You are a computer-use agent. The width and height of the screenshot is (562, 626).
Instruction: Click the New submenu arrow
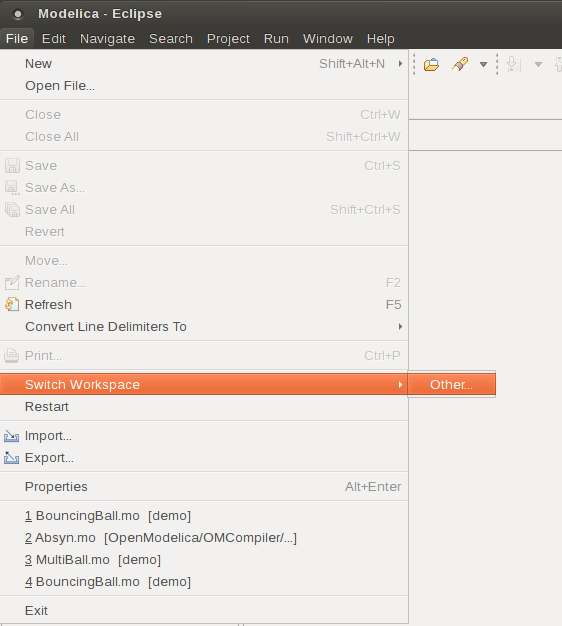tap(400, 63)
